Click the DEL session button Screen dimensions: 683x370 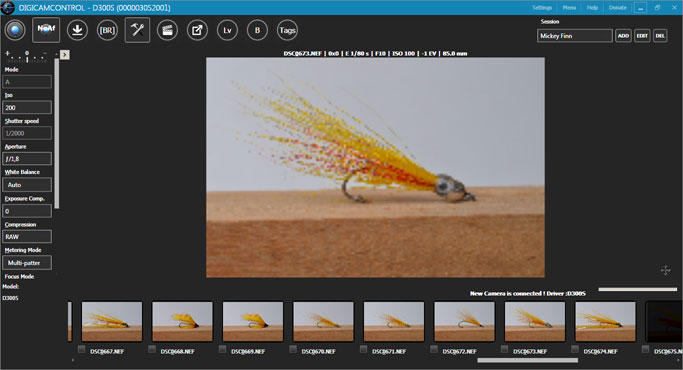660,36
